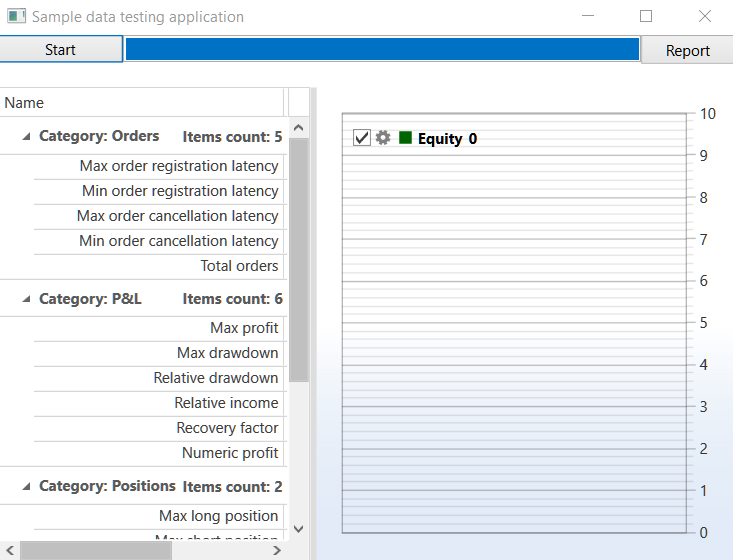Toggle the Equity series checkbox

tap(362, 138)
